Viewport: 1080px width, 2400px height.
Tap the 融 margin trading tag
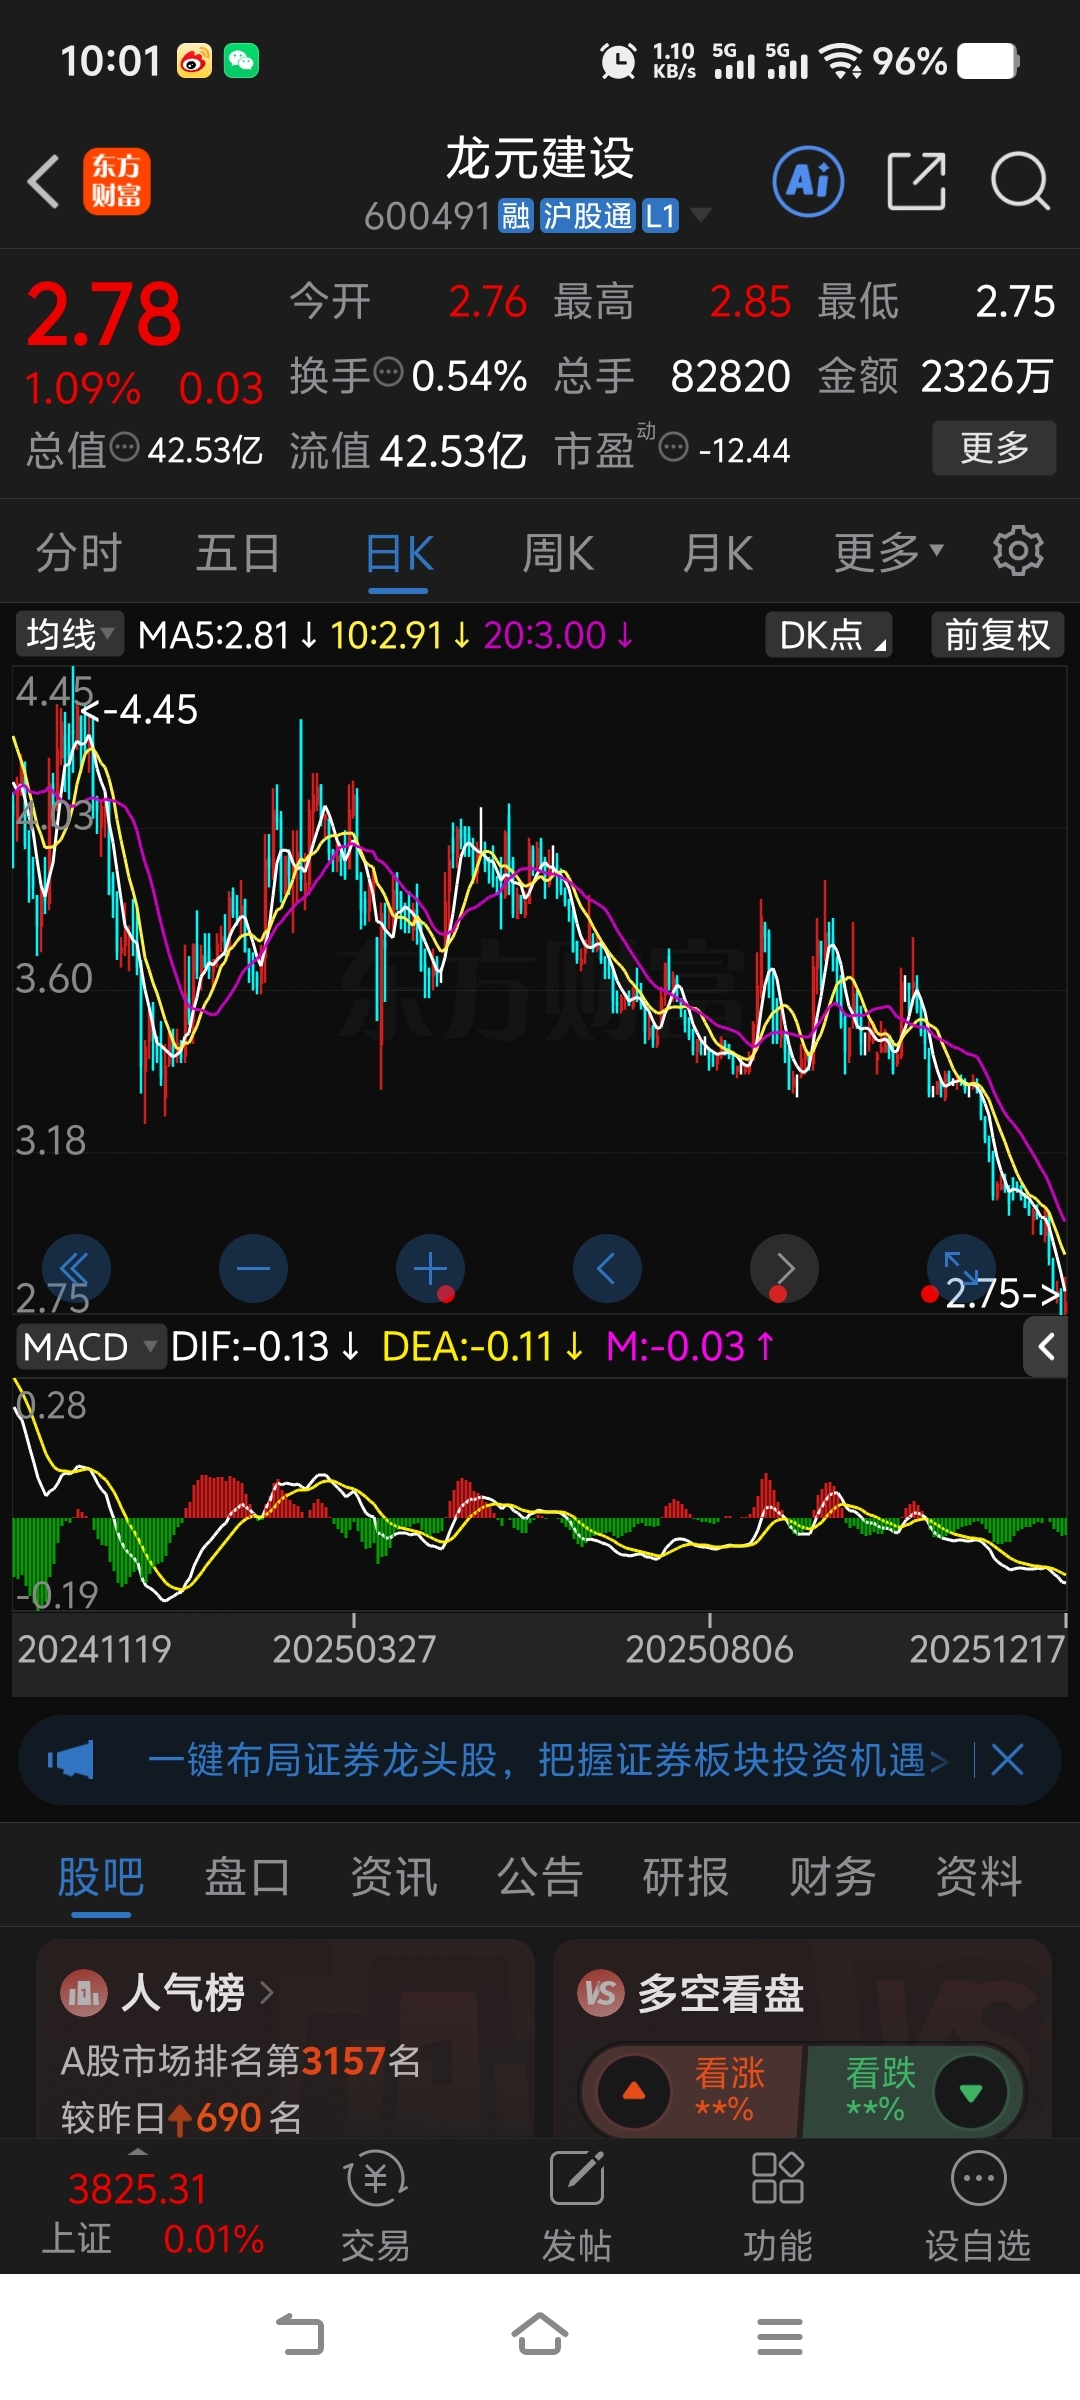point(516,215)
